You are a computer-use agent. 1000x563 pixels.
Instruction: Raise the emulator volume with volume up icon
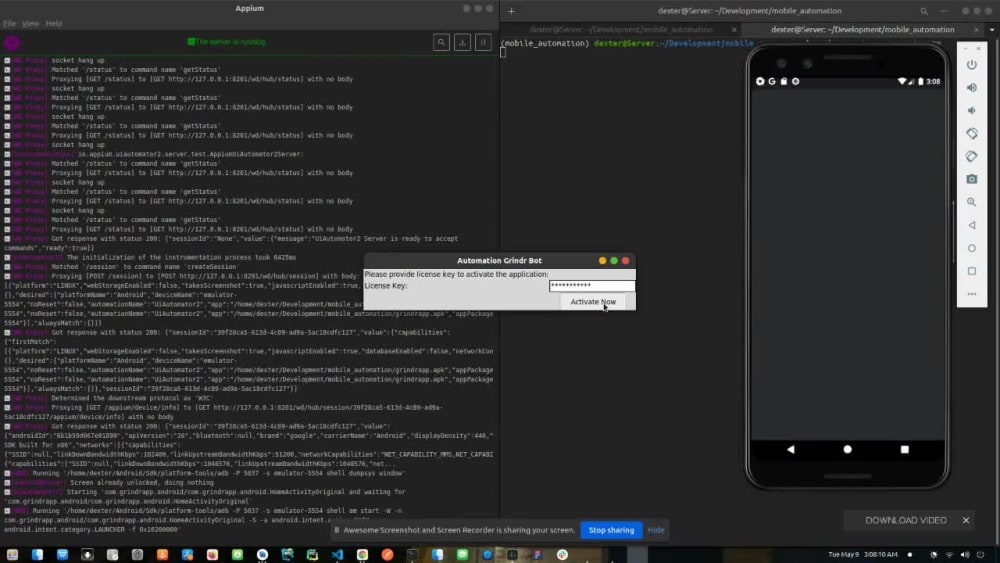971,87
